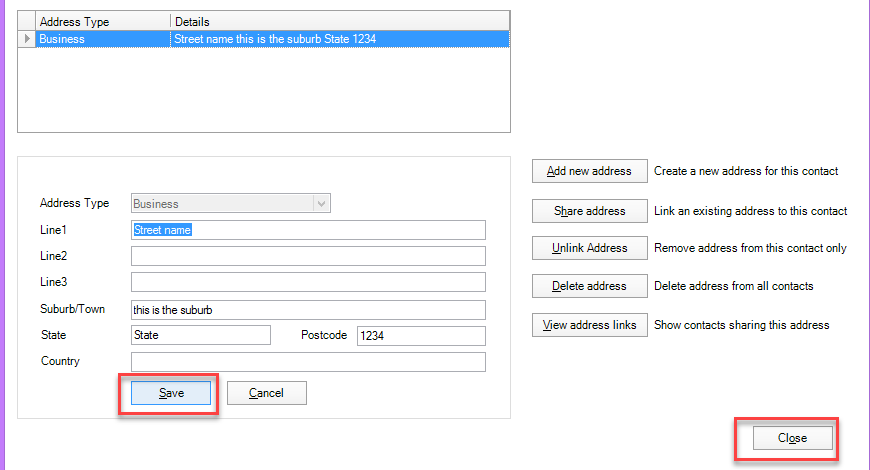Click the Cancel button
This screenshot has width=870, height=470.
pos(266,393)
